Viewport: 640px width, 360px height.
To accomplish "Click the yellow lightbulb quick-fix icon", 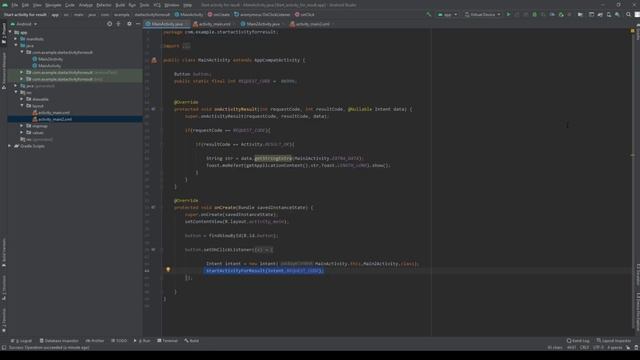I will coord(168,269).
